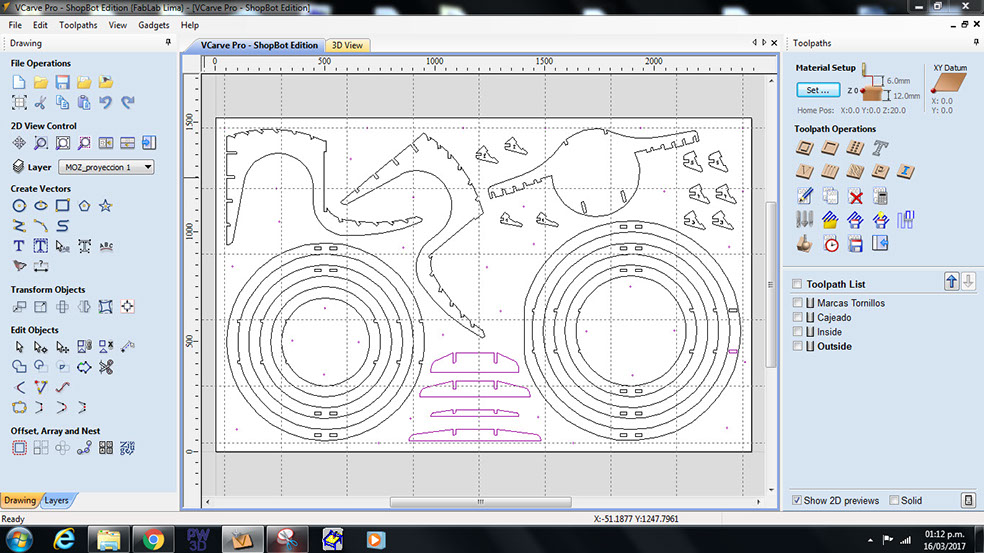Check the Marcas Tornillos toolpath

click(798, 303)
